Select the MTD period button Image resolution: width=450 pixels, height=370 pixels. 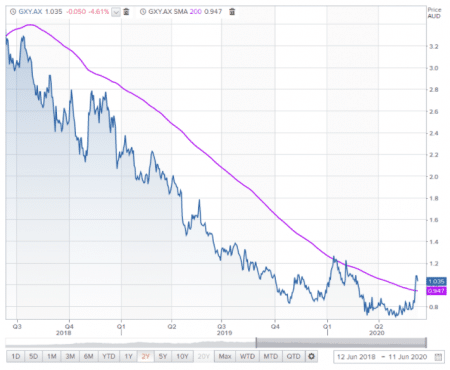[x=271, y=356]
